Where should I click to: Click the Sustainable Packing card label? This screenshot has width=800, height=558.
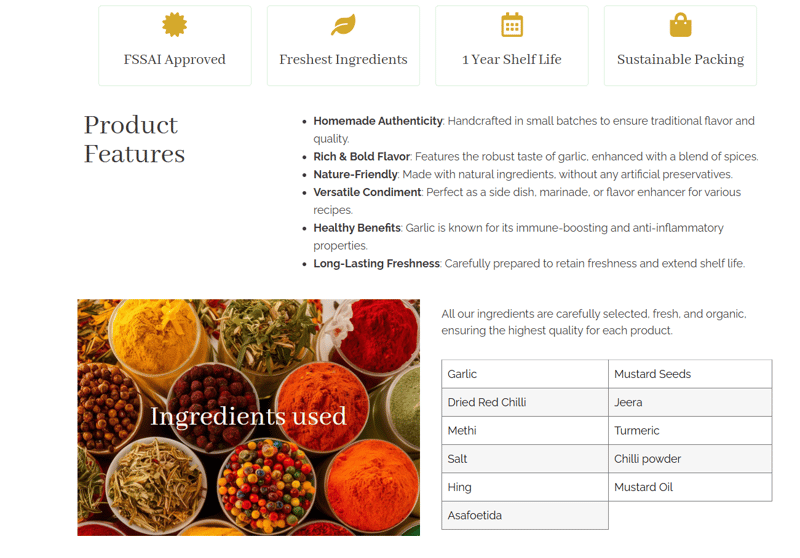[x=680, y=60]
